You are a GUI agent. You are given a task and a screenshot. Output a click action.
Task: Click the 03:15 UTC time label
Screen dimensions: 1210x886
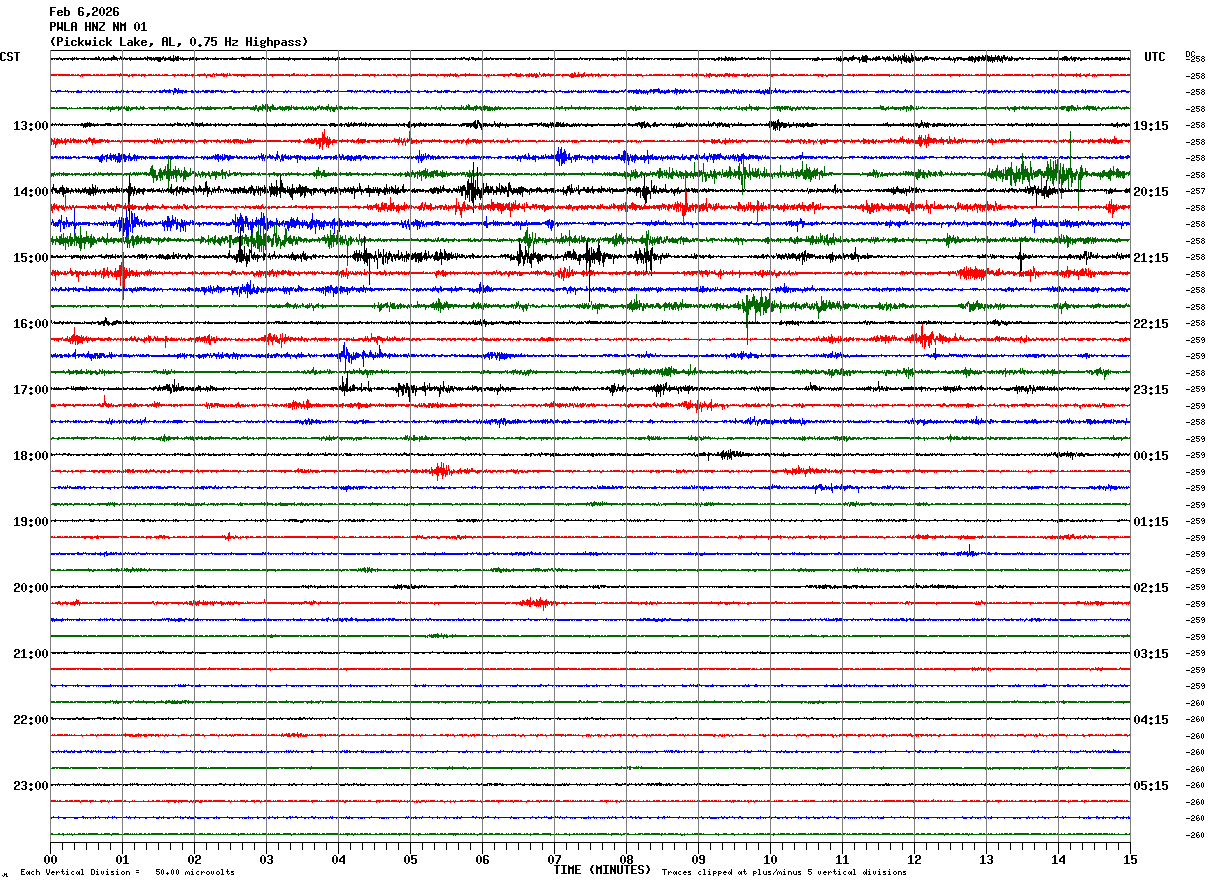click(1151, 654)
